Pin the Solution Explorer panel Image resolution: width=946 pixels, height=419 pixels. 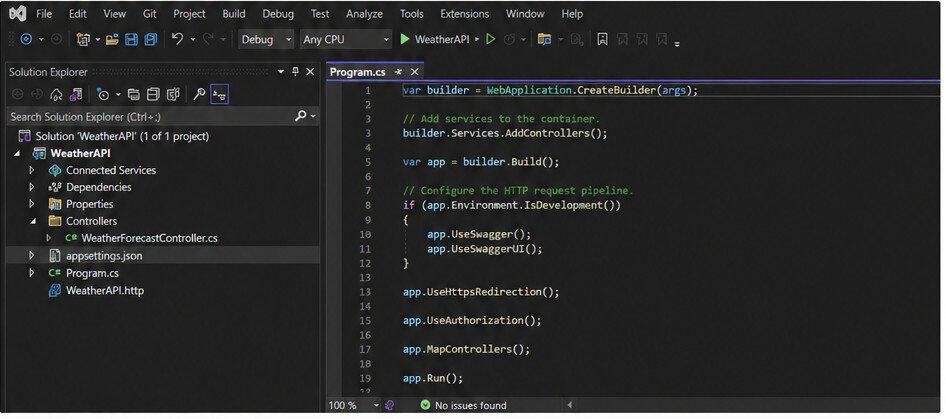coord(295,72)
